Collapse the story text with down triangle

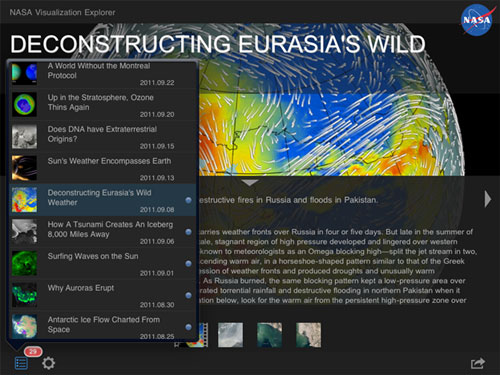(x=250, y=183)
